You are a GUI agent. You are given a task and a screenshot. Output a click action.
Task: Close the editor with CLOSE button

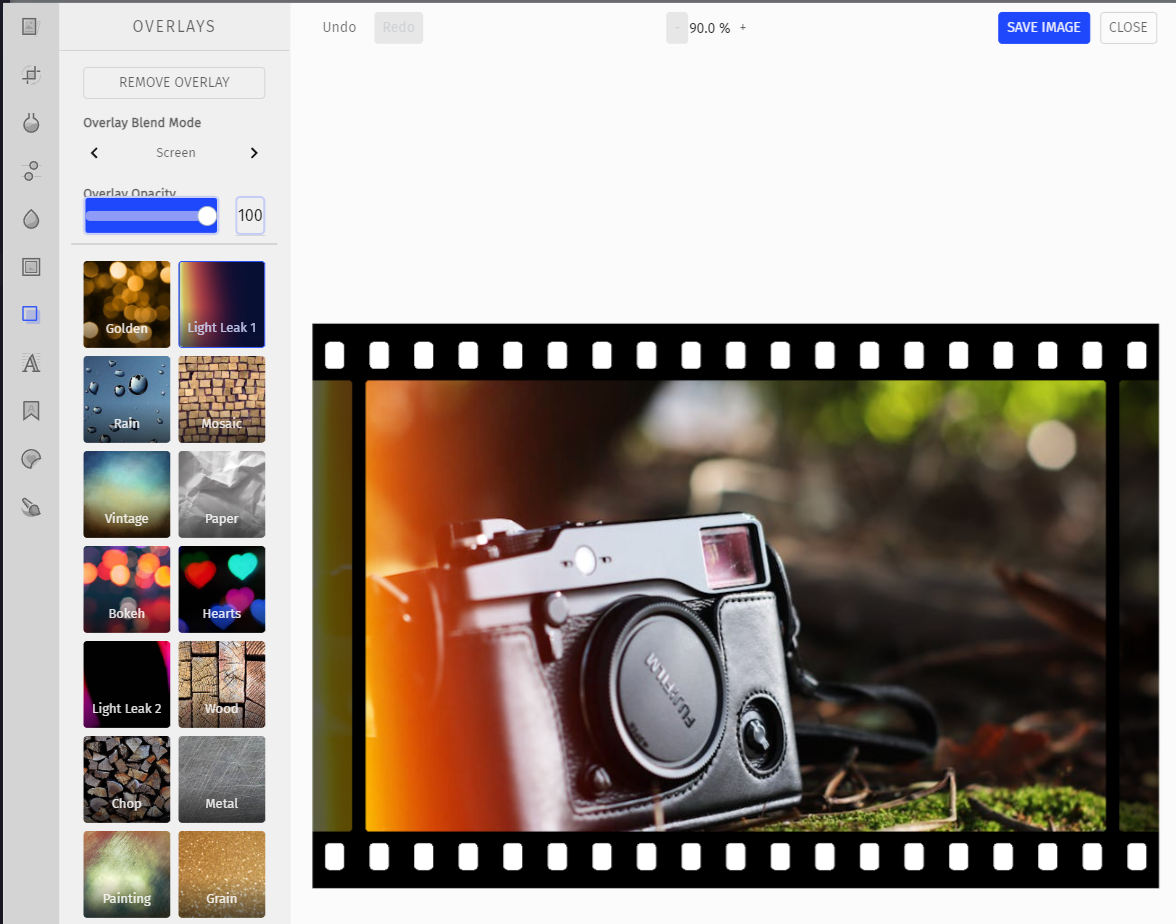pos(1128,28)
